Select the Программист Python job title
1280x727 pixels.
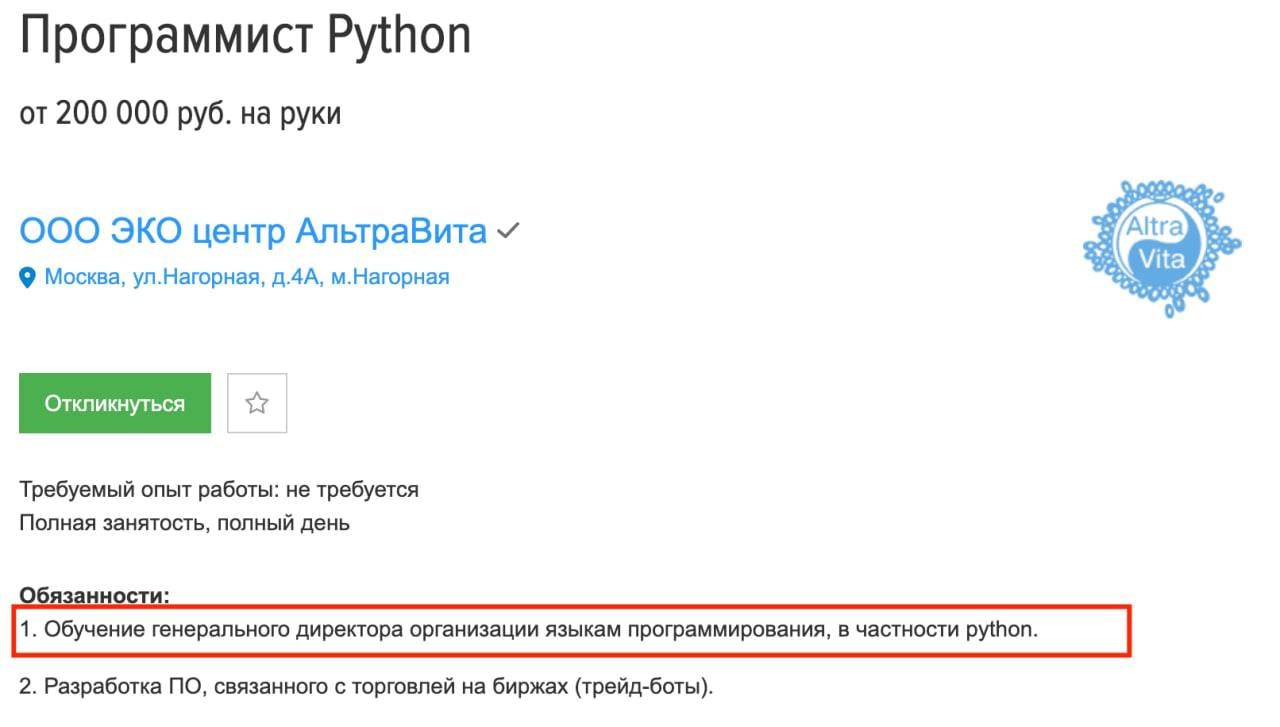click(x=245, y=36)
